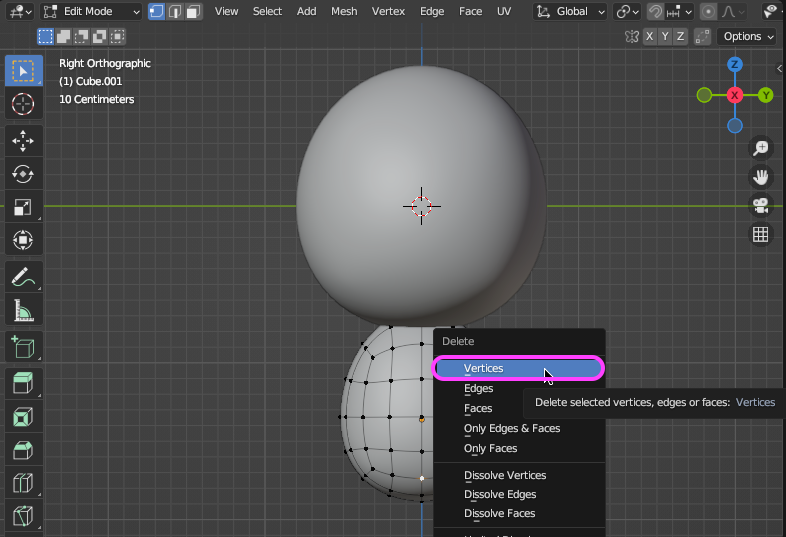Choose the Scale tool
The width and height of the screenshot is (786, 537).
pos(22,208)
